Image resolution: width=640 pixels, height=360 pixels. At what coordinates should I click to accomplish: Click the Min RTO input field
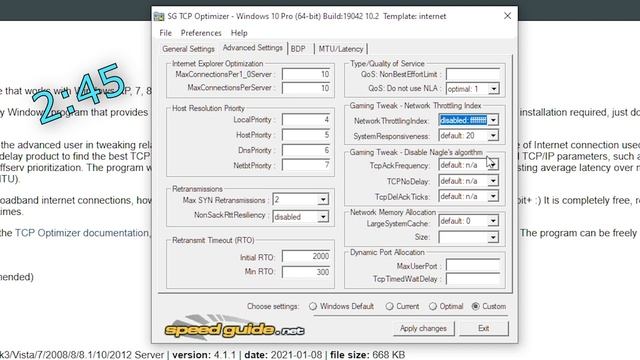[306, 272]
